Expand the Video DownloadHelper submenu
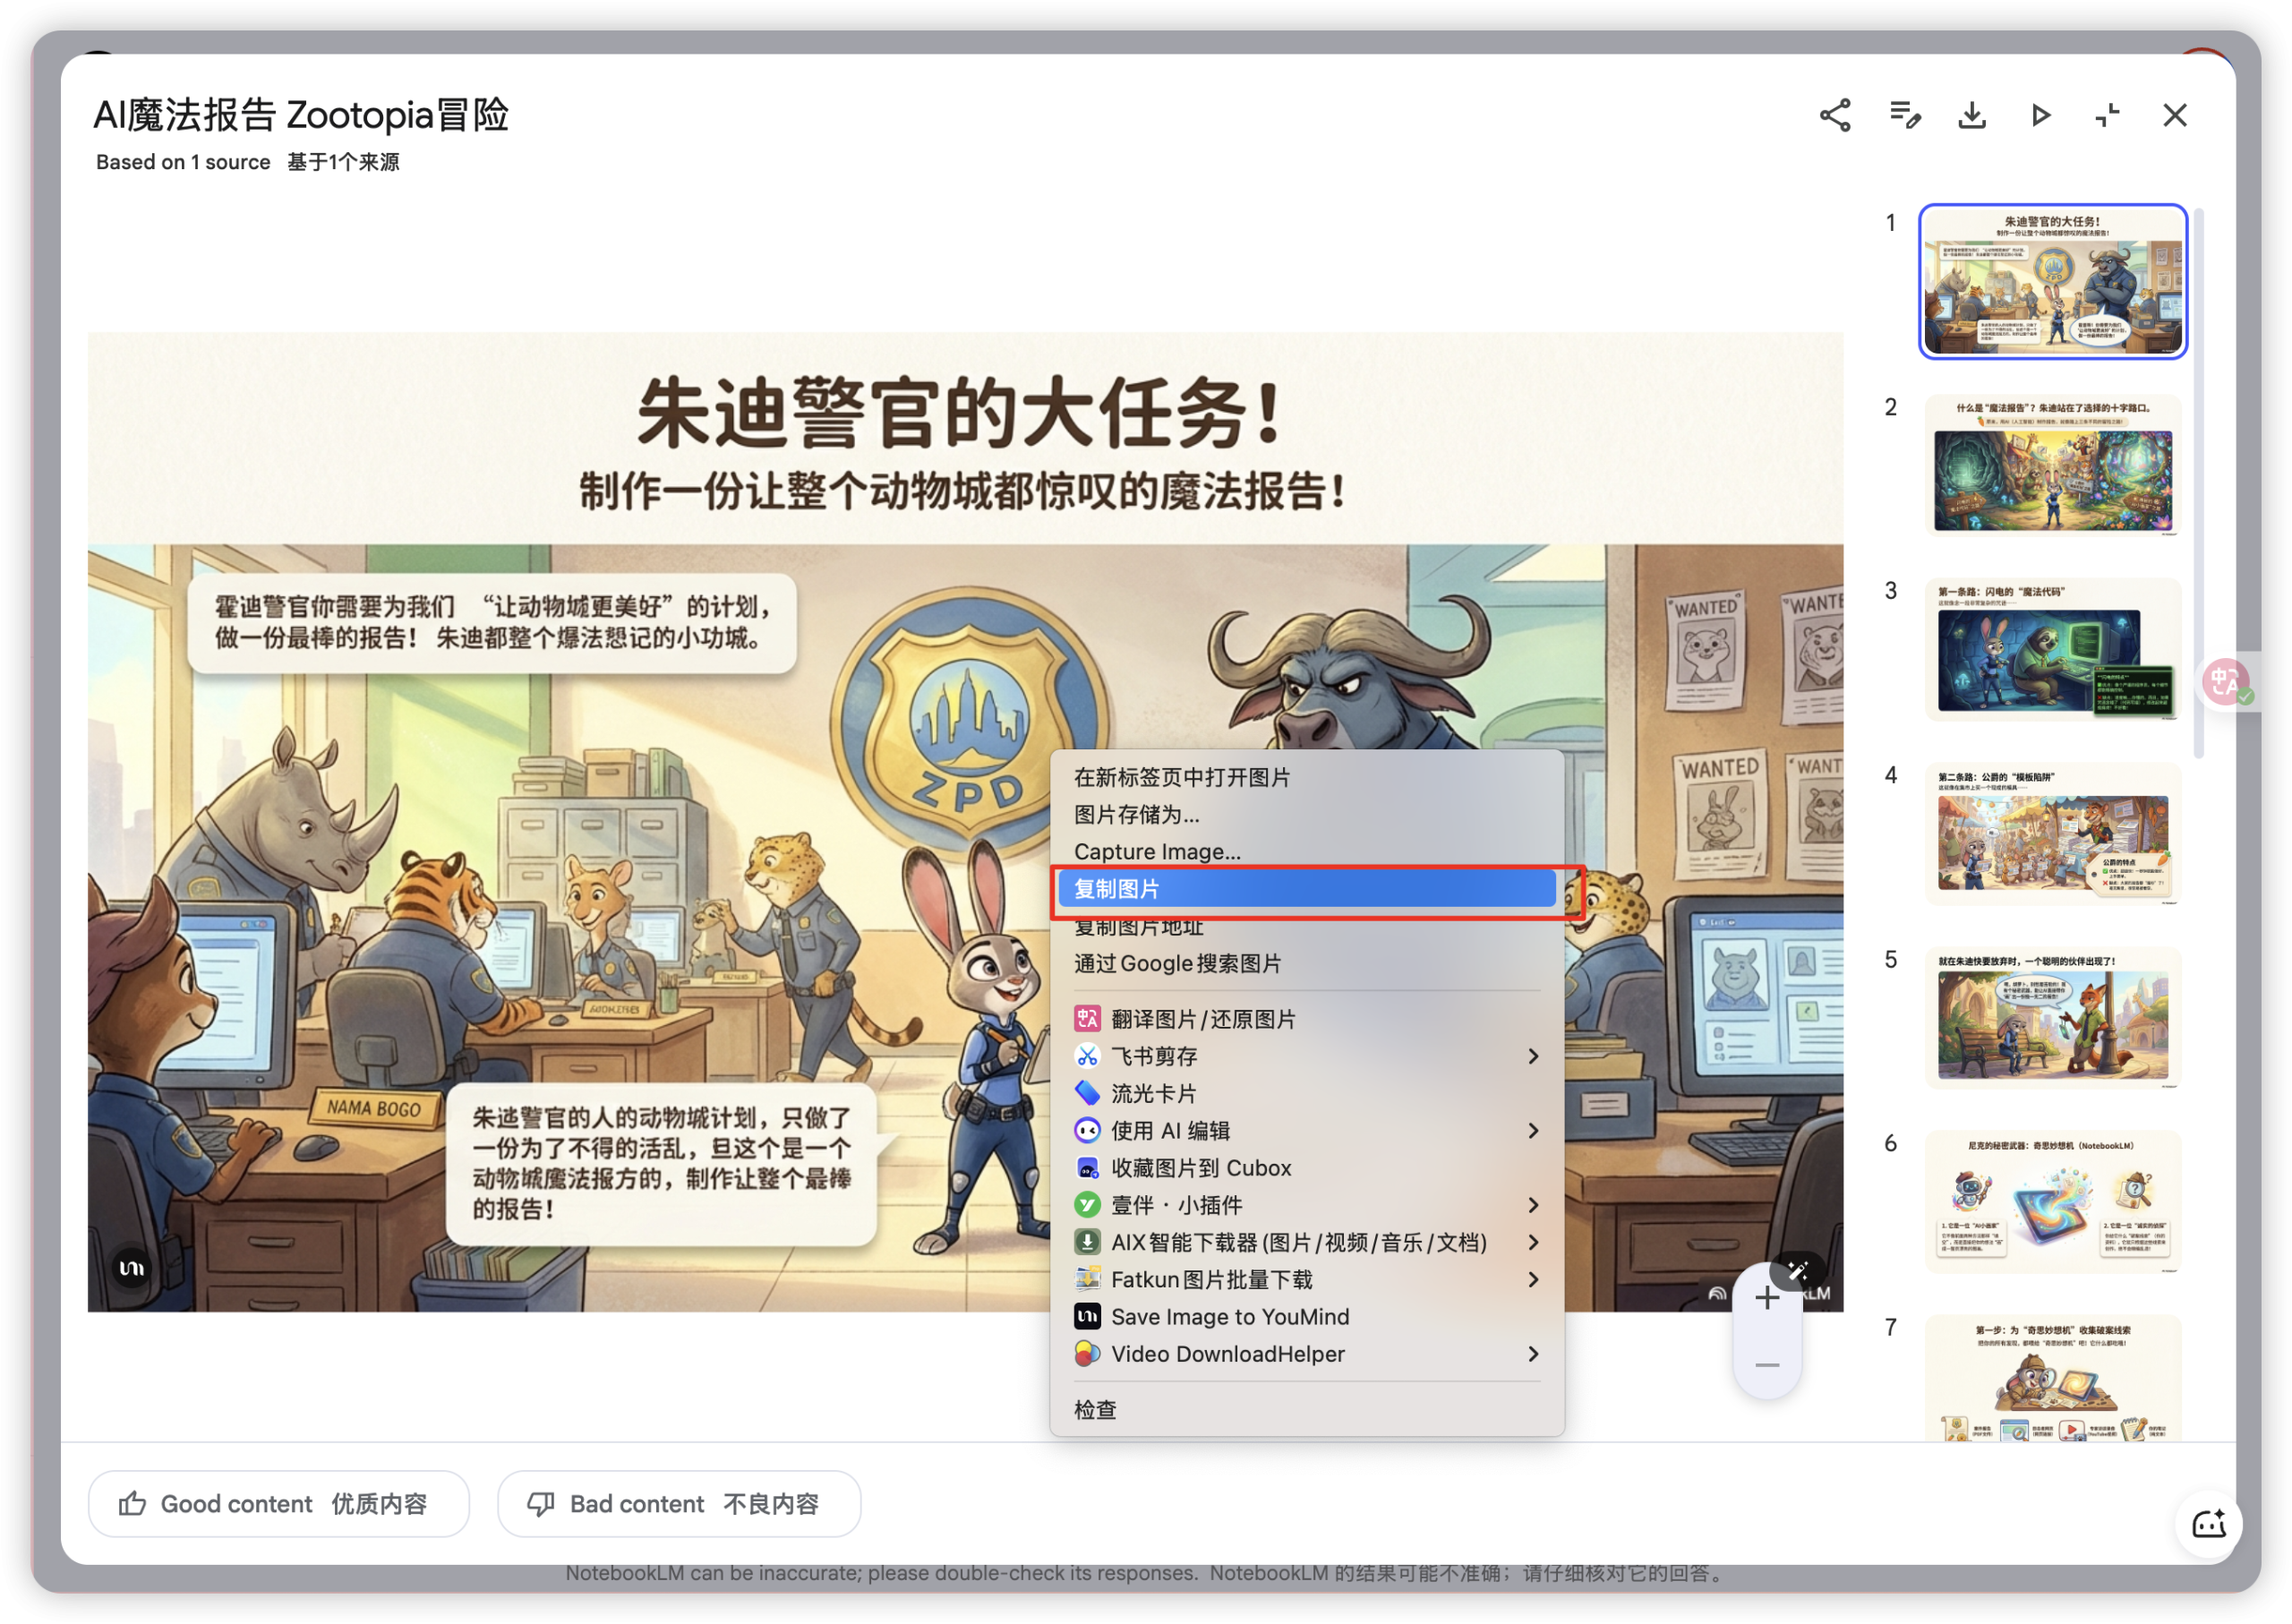The width and height of the screenshot is (2292, 1624). pos(1533,1354)
